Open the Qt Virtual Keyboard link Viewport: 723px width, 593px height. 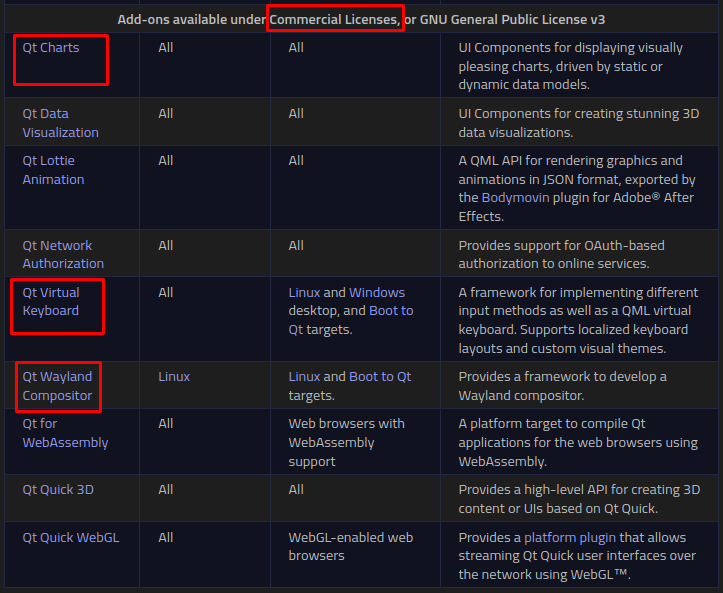[51, 302]
